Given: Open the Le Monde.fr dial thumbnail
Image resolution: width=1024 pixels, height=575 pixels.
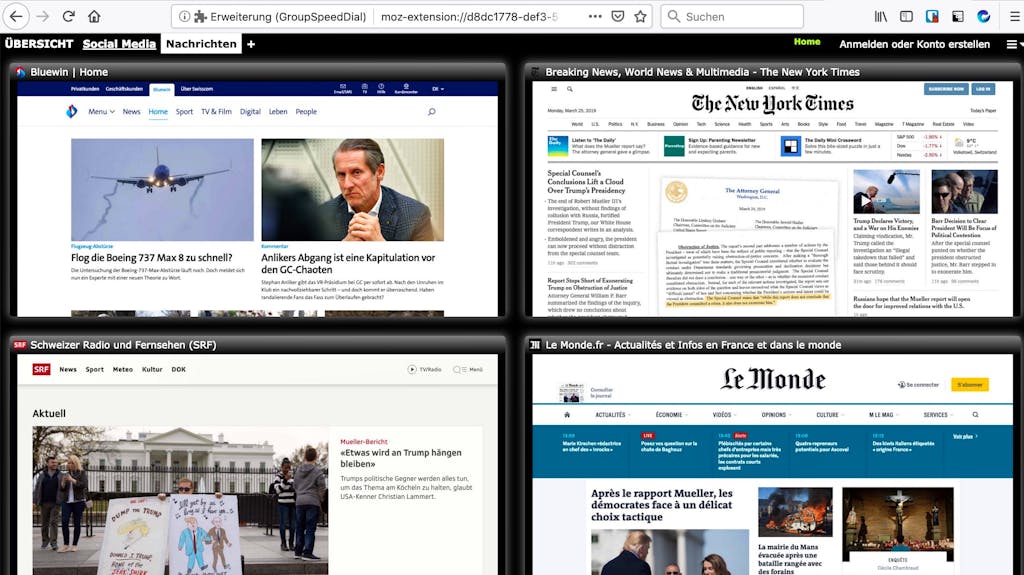Looking at the screenshot, I should (773, 465).
